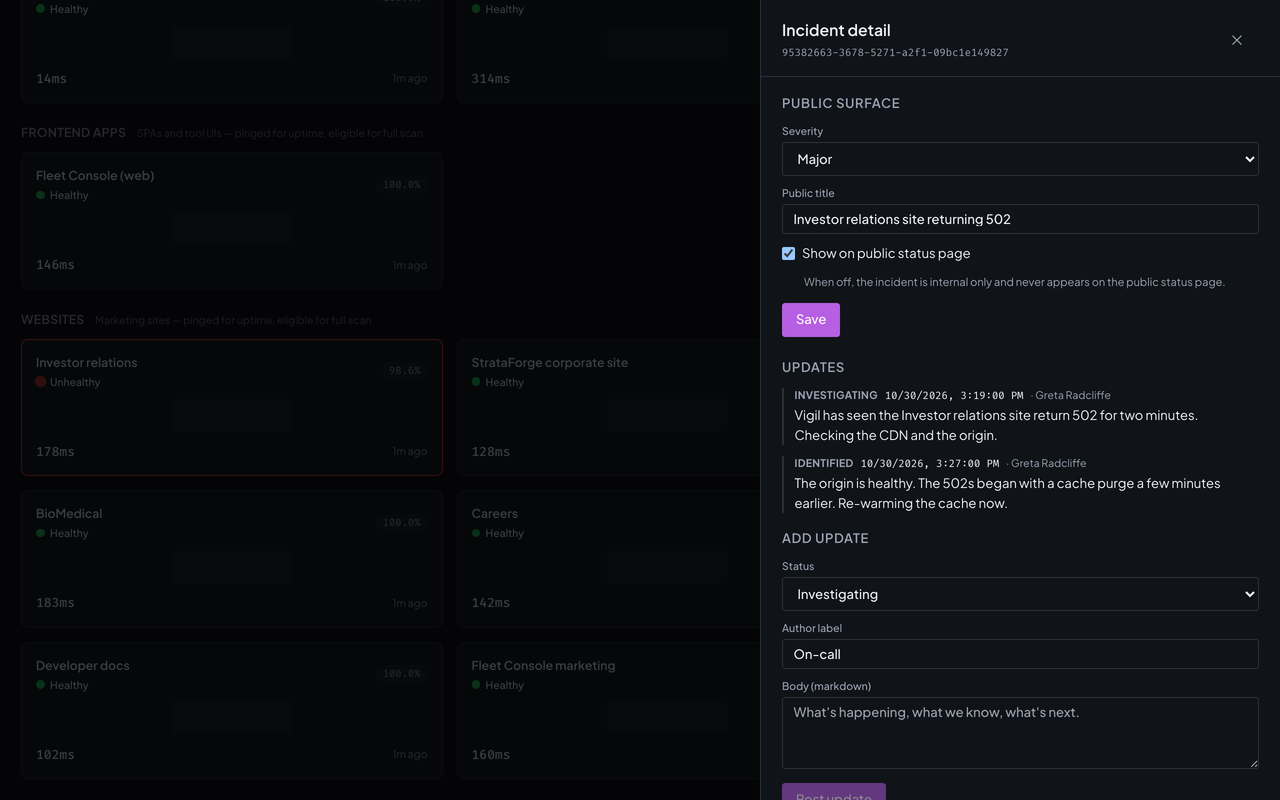Close the Incident detail panel
The image size is (1280, 800).
click(1237, 40)
